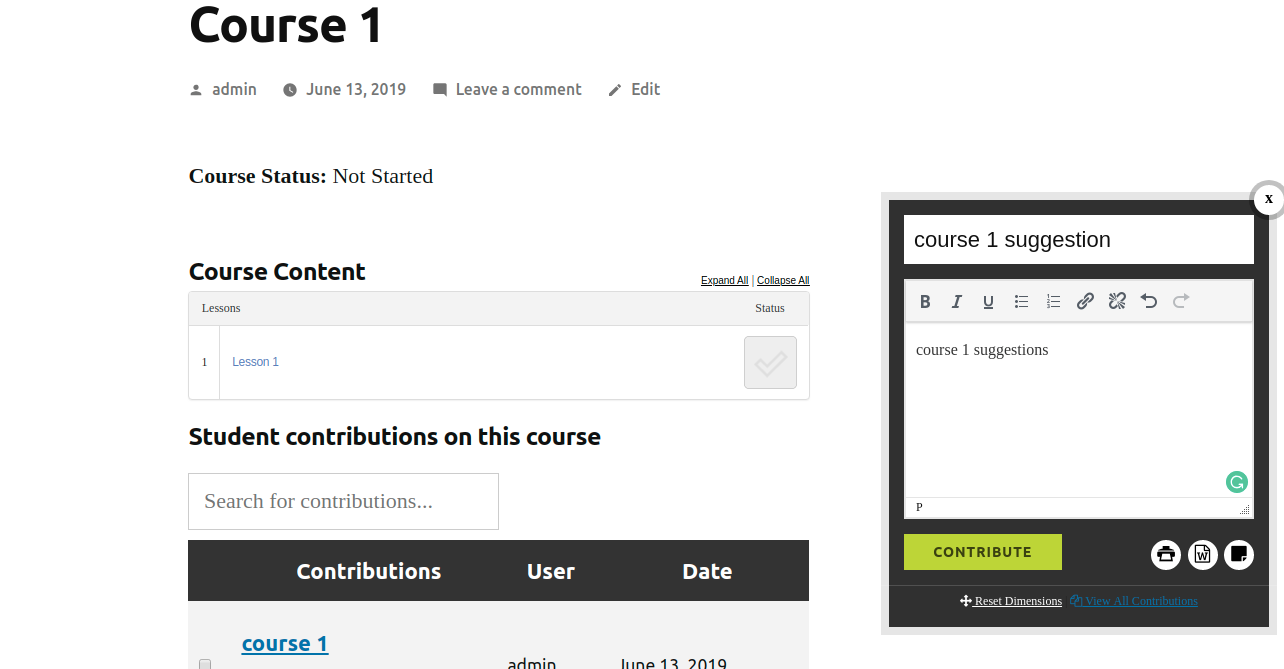Screen dimensions: 1284x669
Task: Click the green Grammarly icon
Action: tap(1237, 482)
